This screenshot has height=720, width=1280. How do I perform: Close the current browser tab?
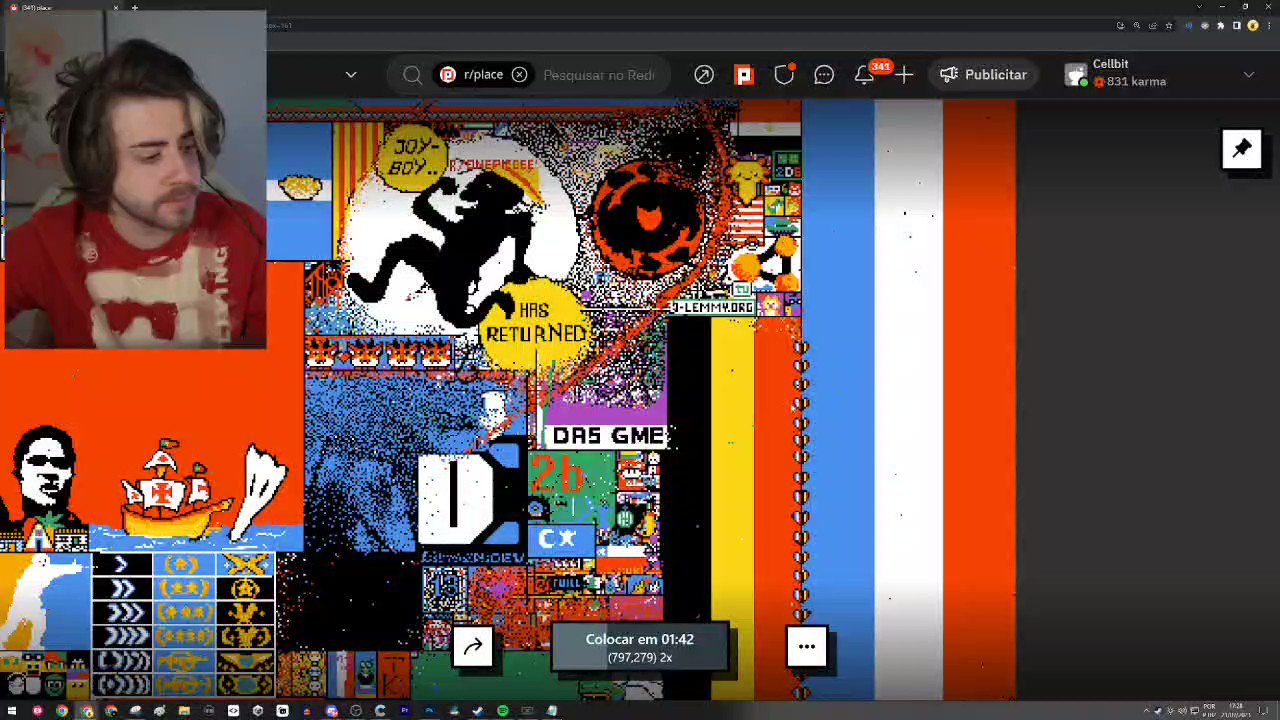pyautogui.click(x=115, y=7)
